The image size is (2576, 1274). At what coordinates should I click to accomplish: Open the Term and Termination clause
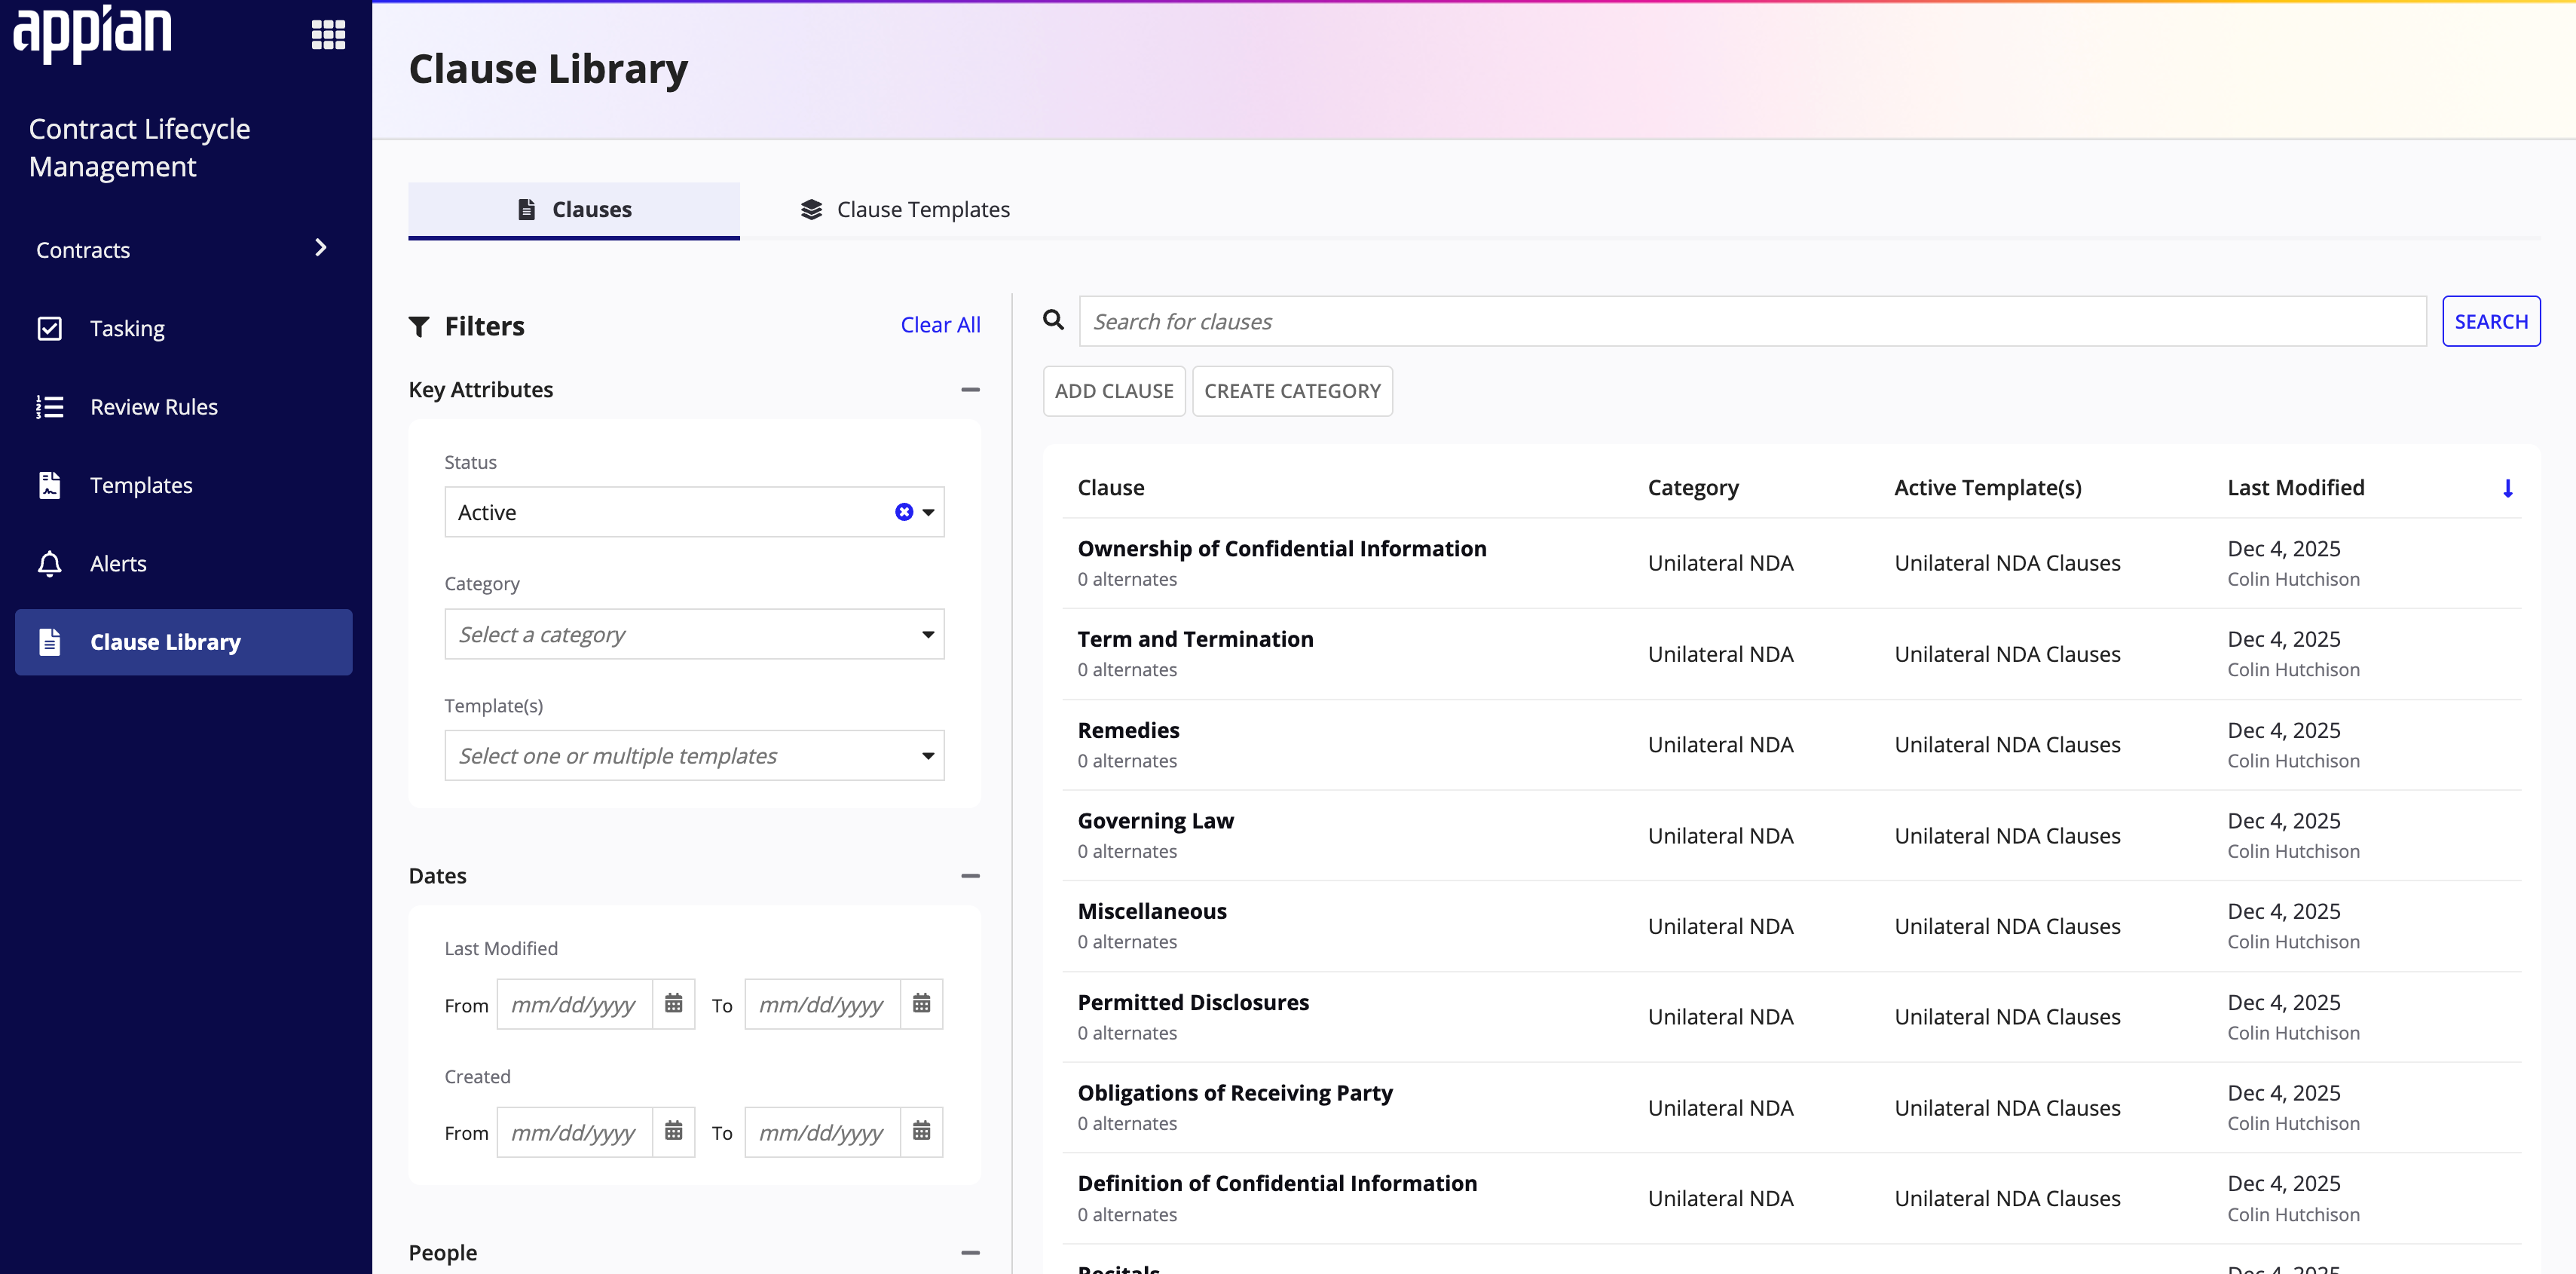pos(1195,639)
